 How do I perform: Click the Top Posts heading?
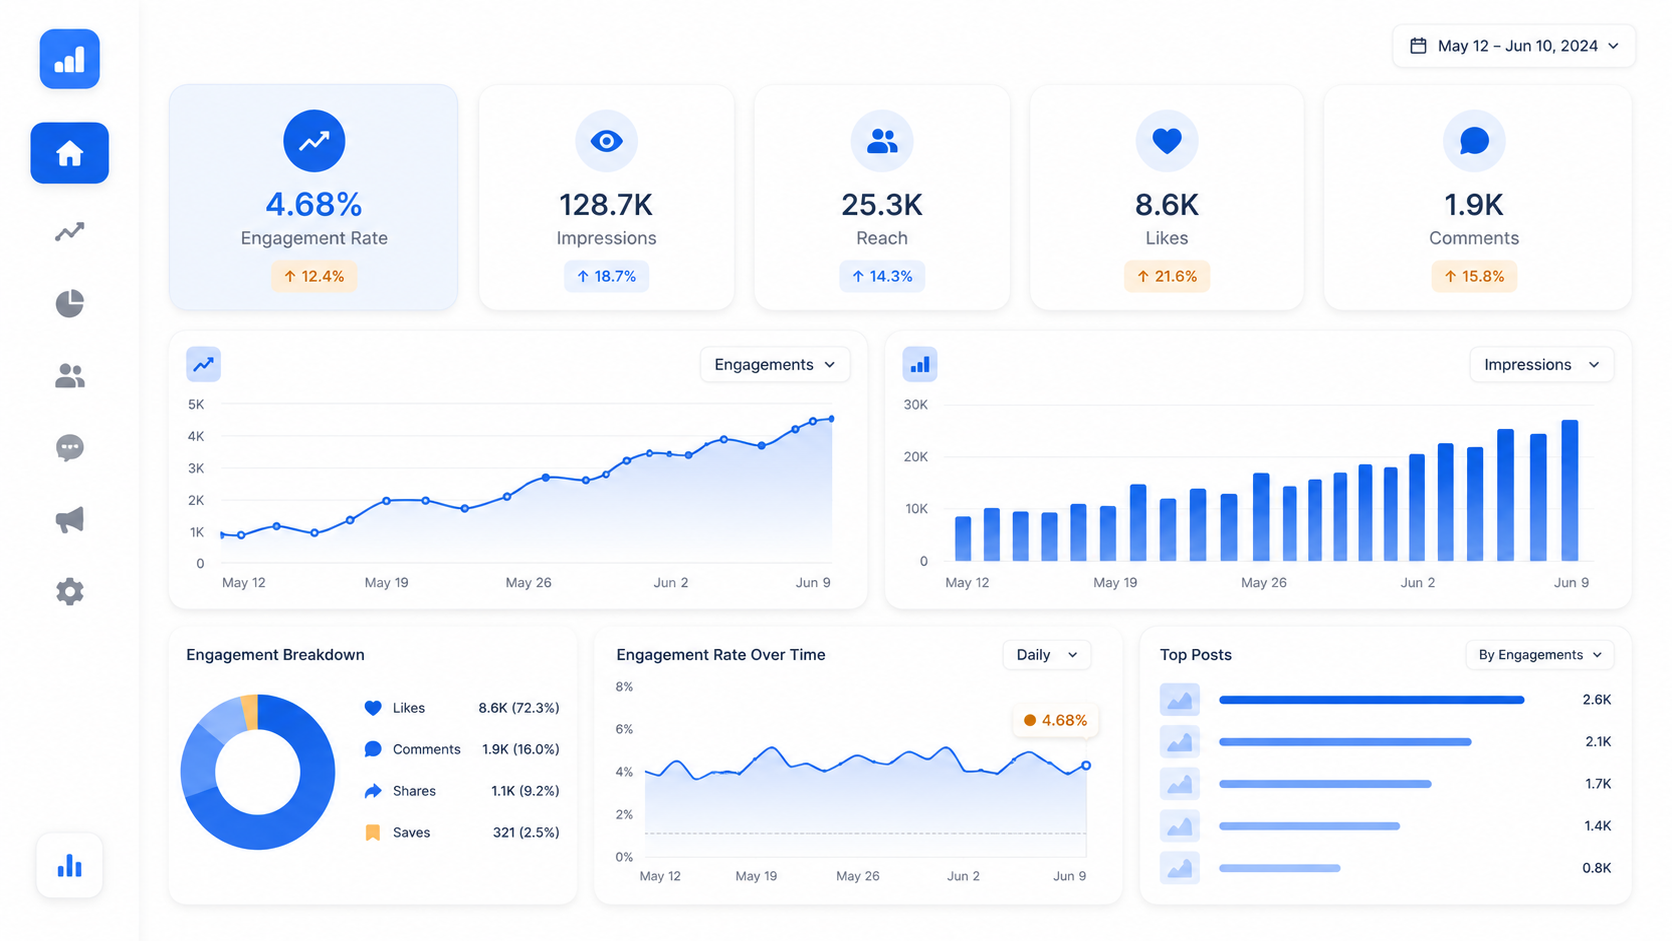click(1195, 655)
